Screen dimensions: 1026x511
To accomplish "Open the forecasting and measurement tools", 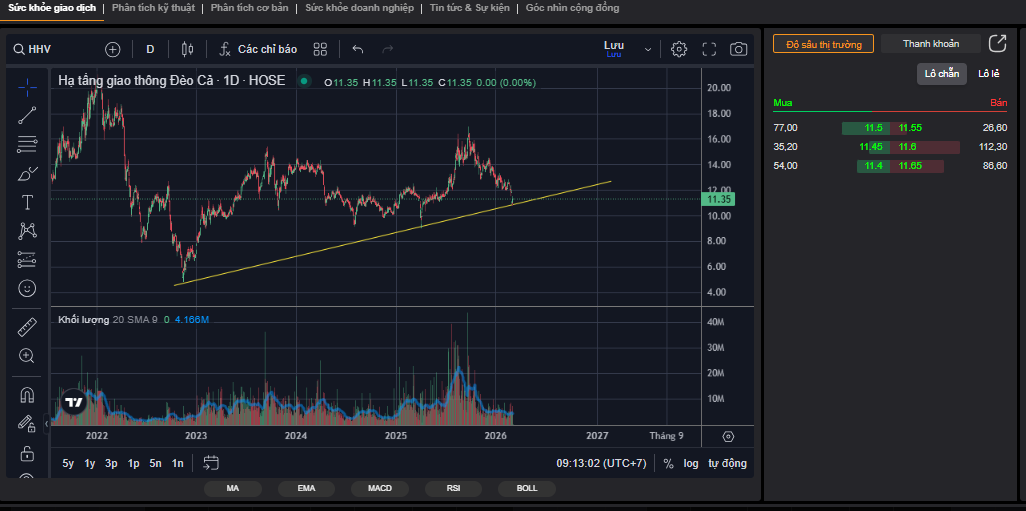I will pos(27,260).
